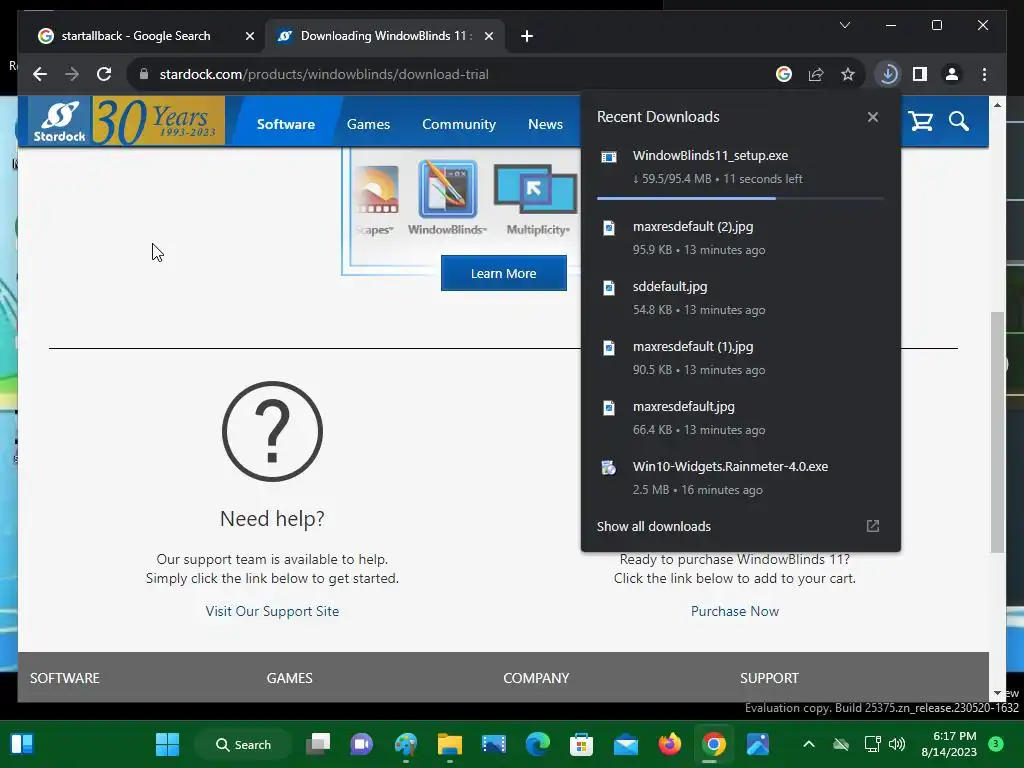Go back to the previous page
1024x768 pixels.
pos(40,74)
